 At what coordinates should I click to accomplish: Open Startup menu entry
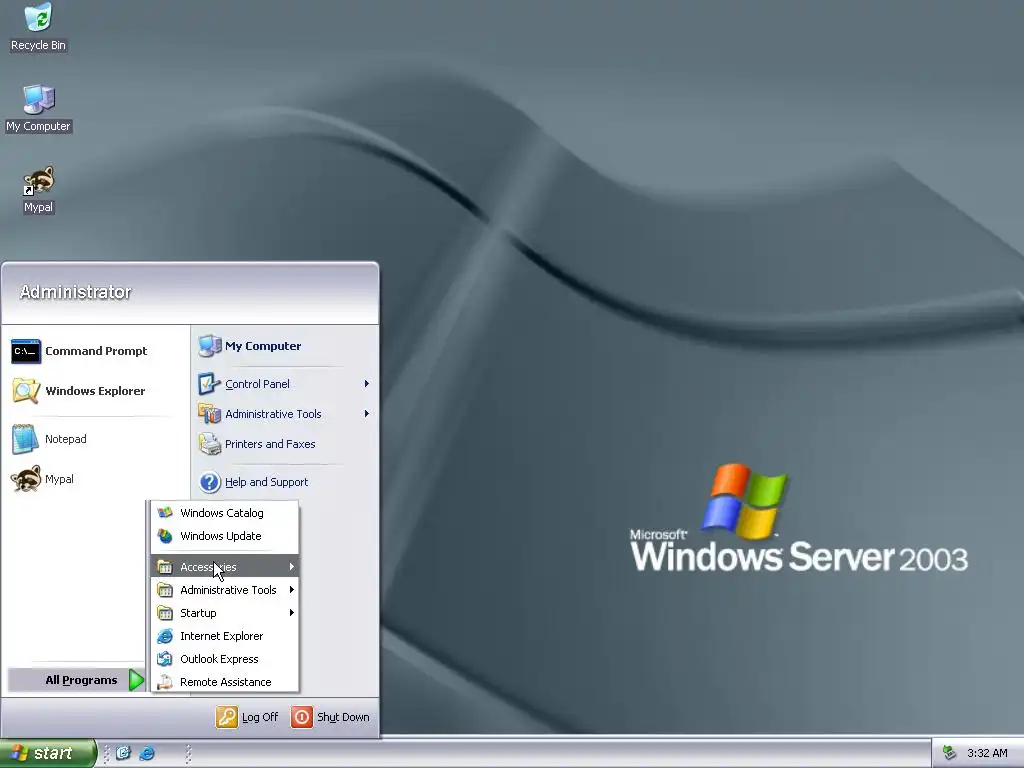click(225, 613)
